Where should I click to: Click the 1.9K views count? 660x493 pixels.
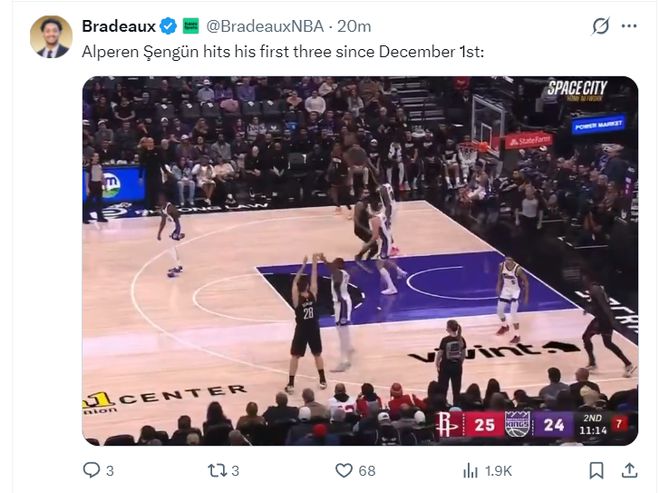tap(498, 471)
